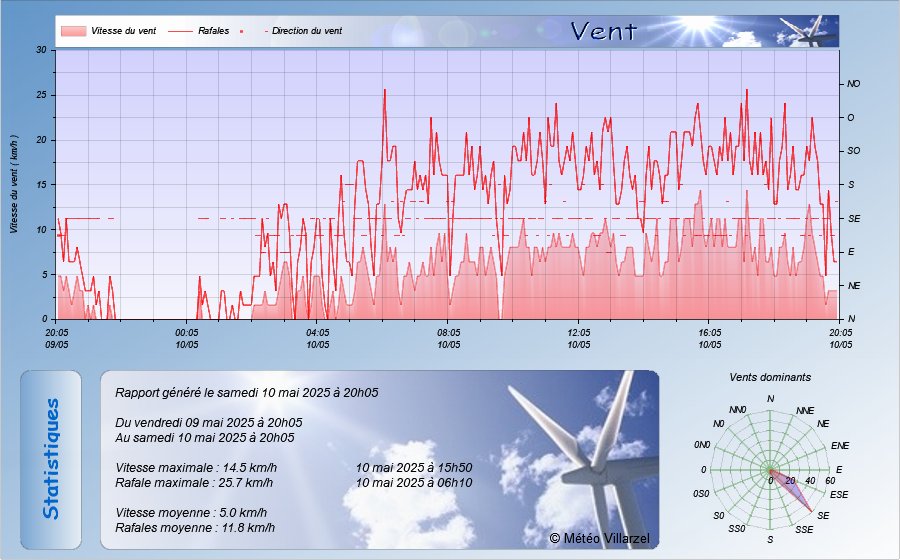Click the 00:05 10/05 time axis label

[187, 339]
